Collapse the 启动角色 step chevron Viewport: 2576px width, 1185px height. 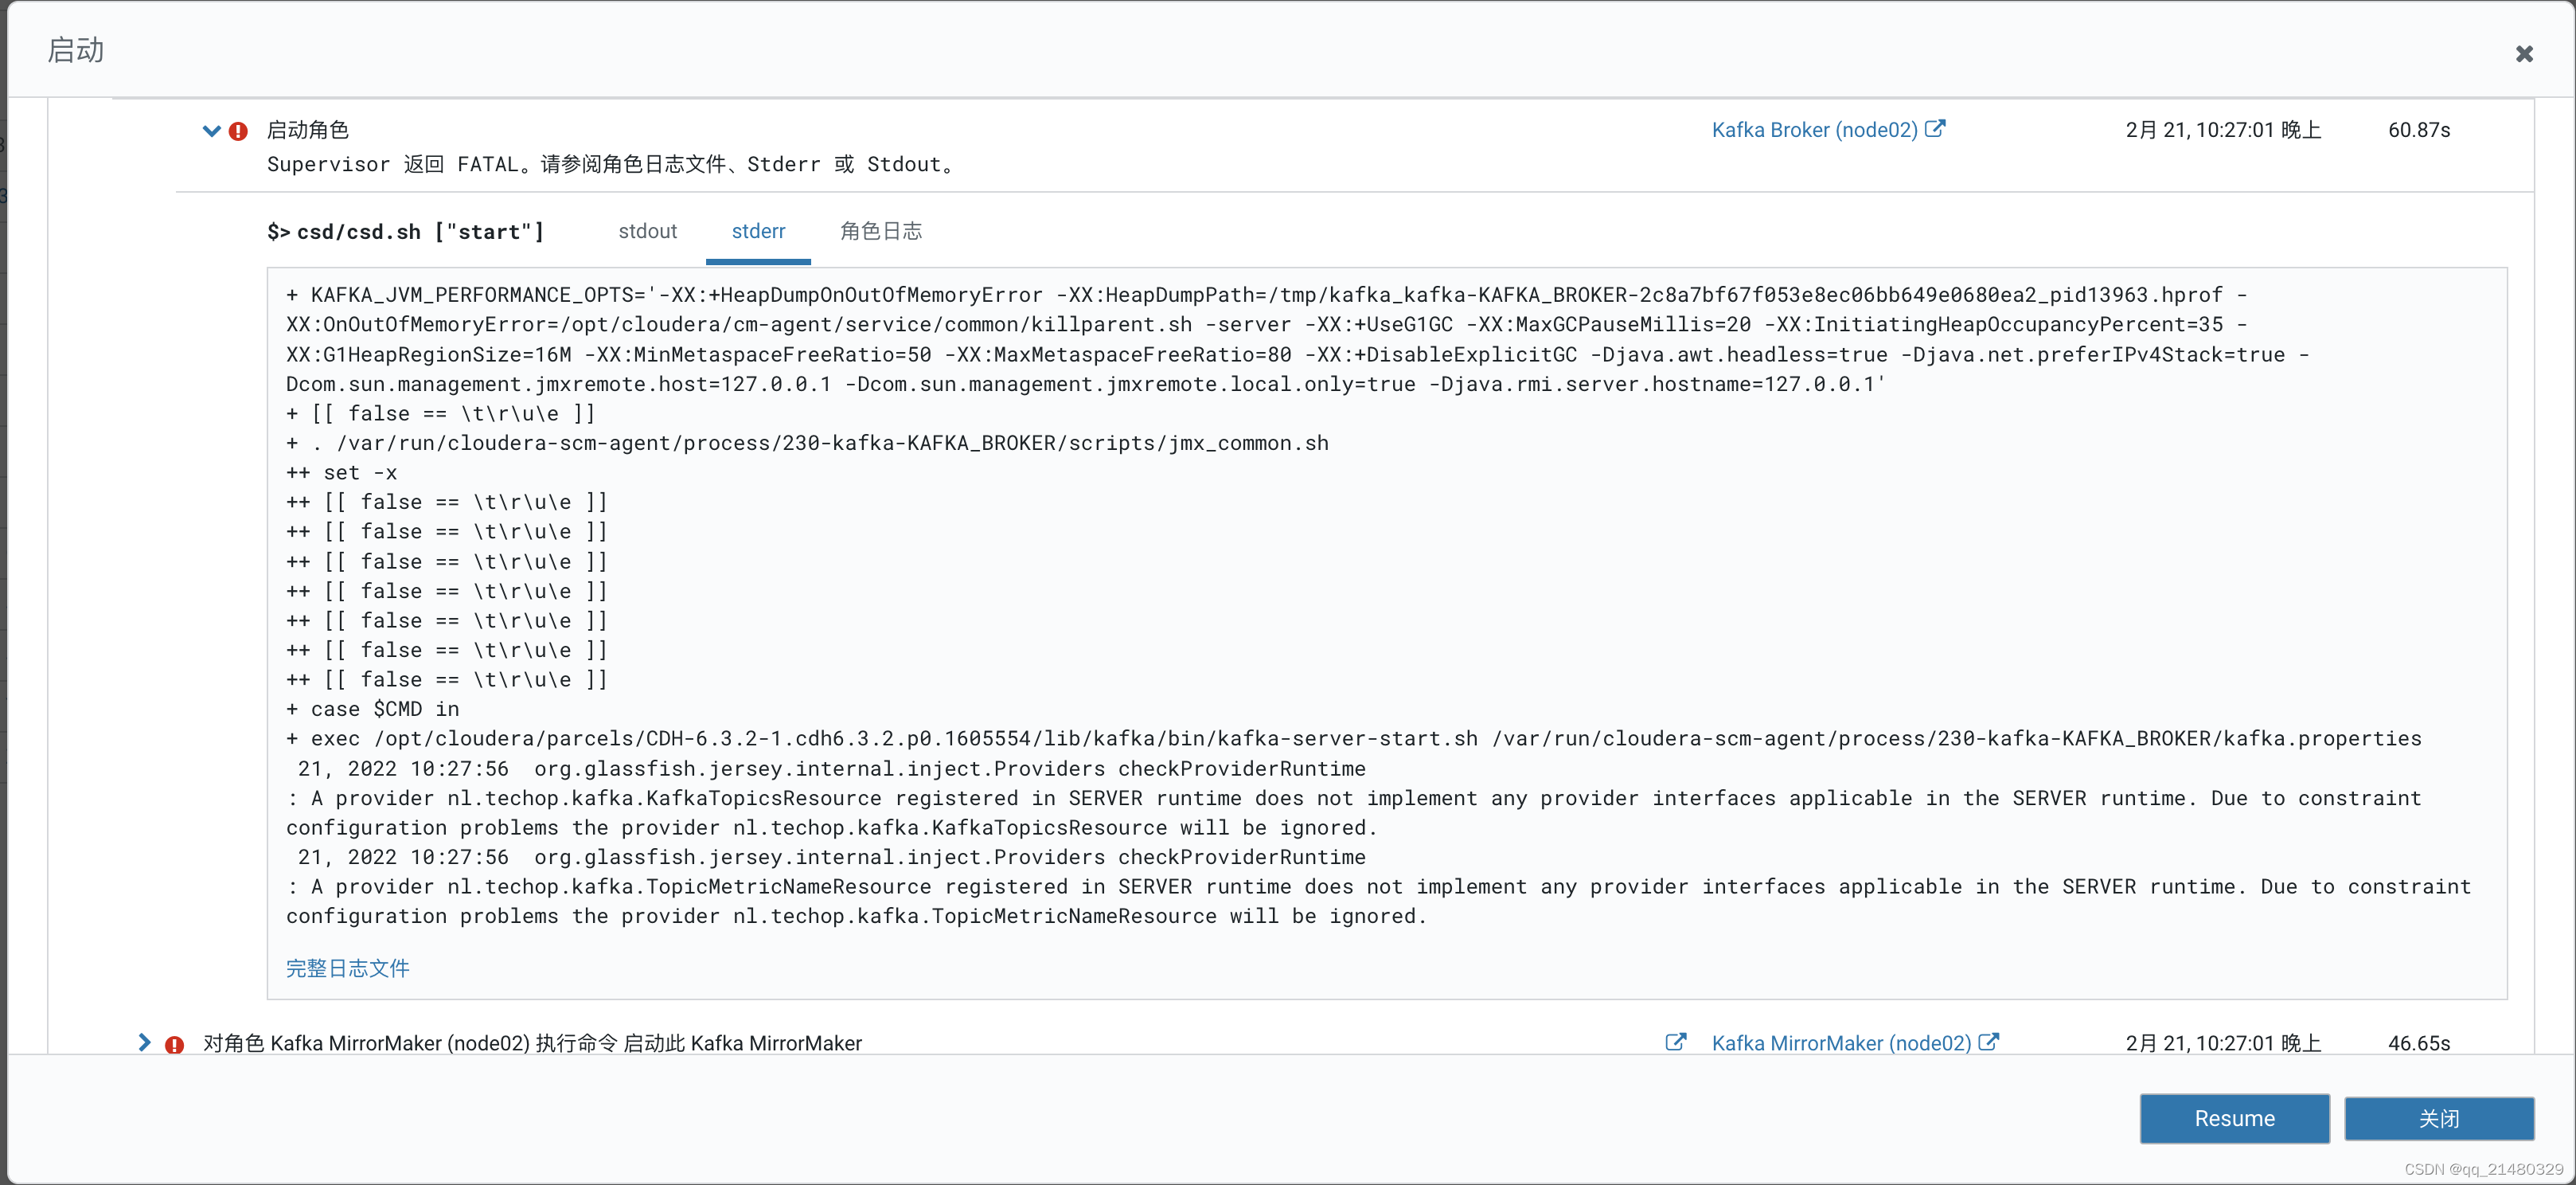click(x=210, y=131)
